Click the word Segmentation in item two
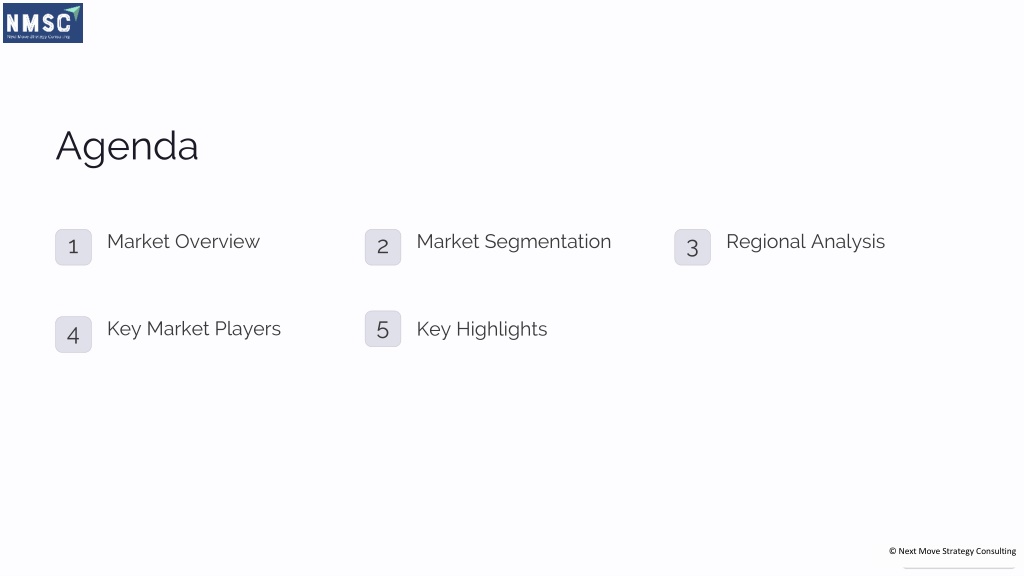This screenshot has height=576, width=1024. coord(547,242)
